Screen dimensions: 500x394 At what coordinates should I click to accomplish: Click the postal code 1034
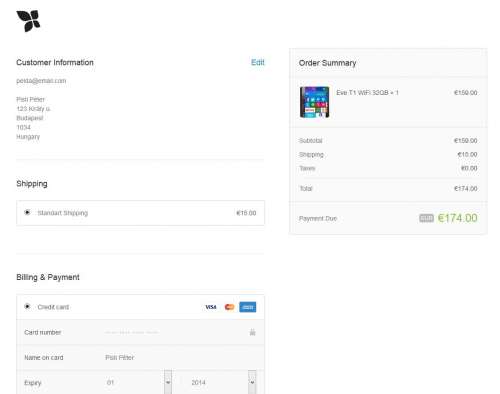23,127
